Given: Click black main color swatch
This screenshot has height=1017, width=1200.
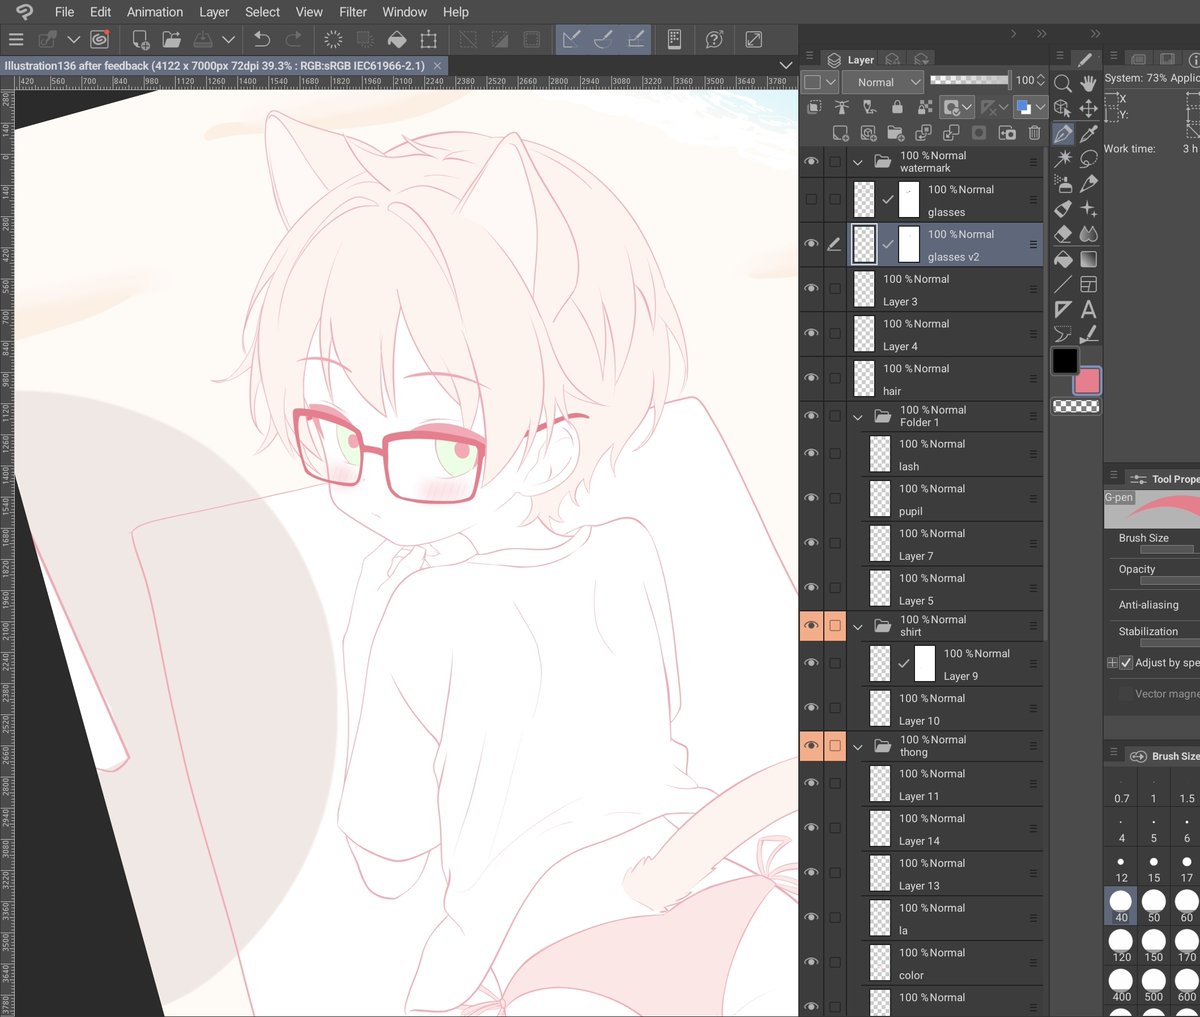Looking at the screenshot, I should click(1065, 360).
